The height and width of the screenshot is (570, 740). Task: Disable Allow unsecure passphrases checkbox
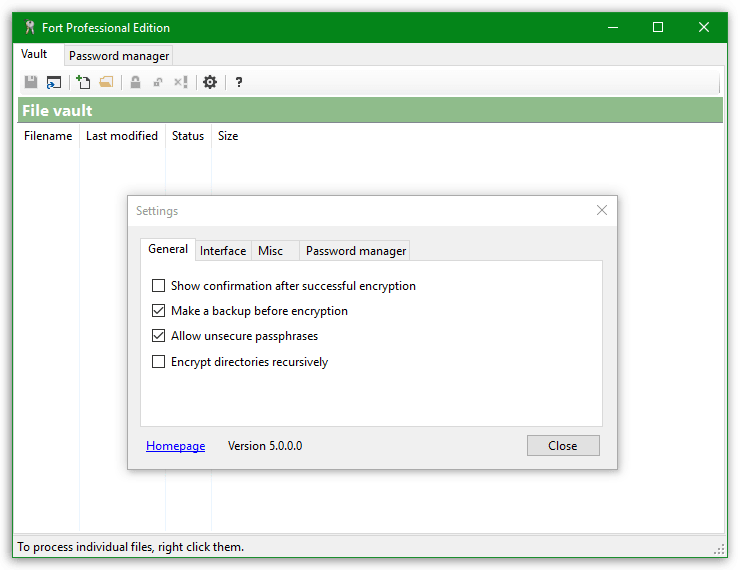pyautogui.click(x=158, y=336)
